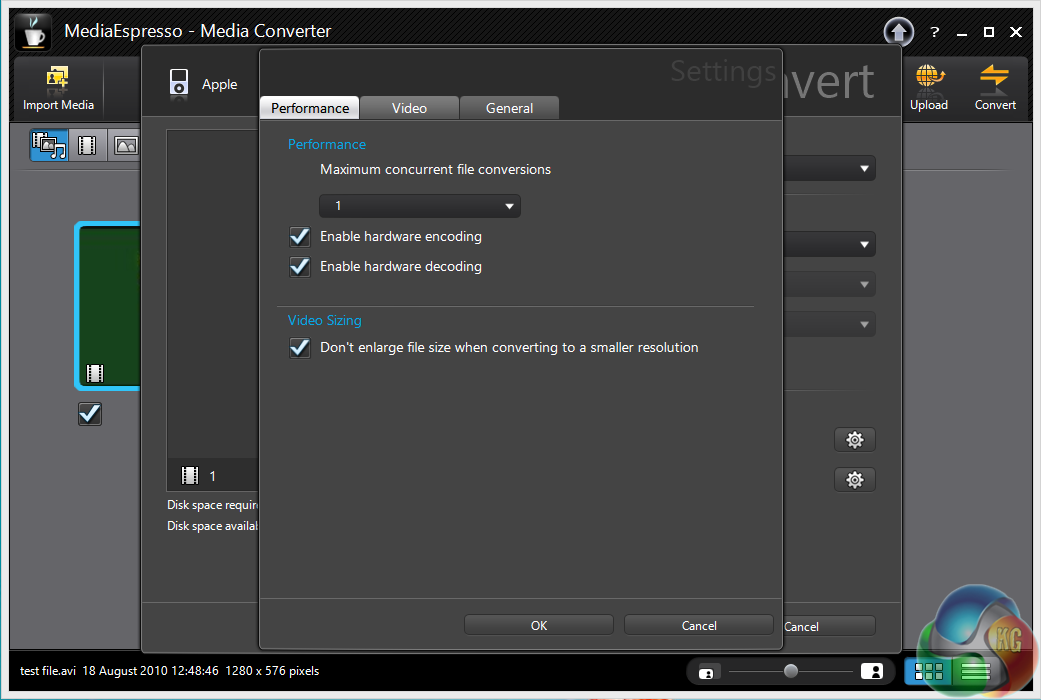Click the upgrade arrow icon in title bar
This screenshot has width=1041, height=700.
tap(899, 32)
